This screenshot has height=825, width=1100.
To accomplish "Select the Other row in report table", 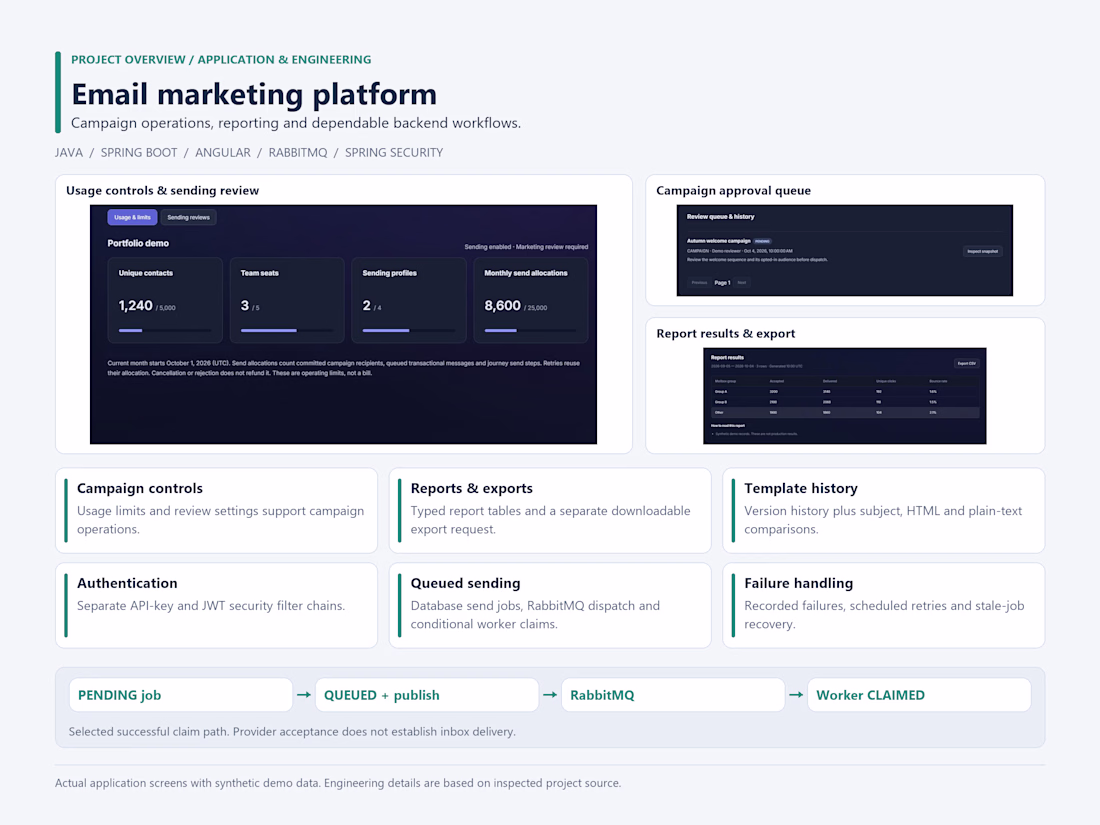I will [x=845, y=412].
